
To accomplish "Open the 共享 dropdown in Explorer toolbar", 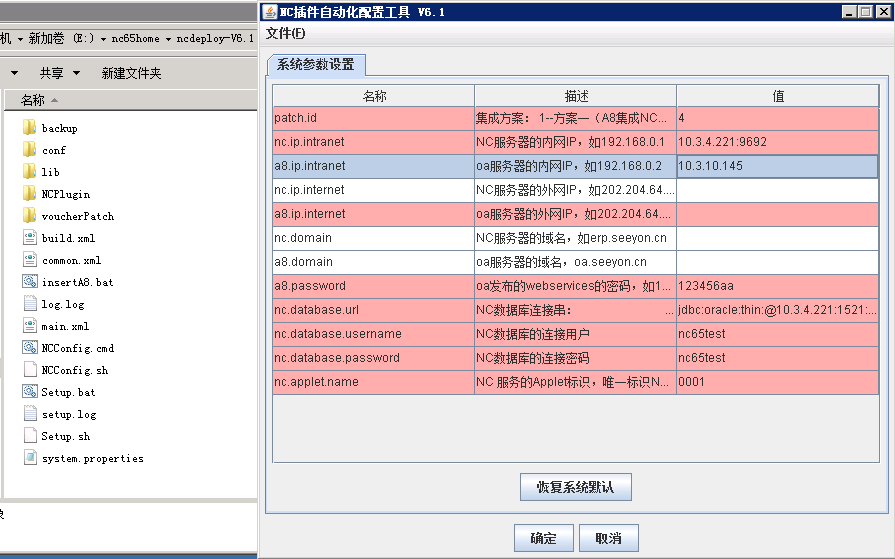I will point(59,73).
